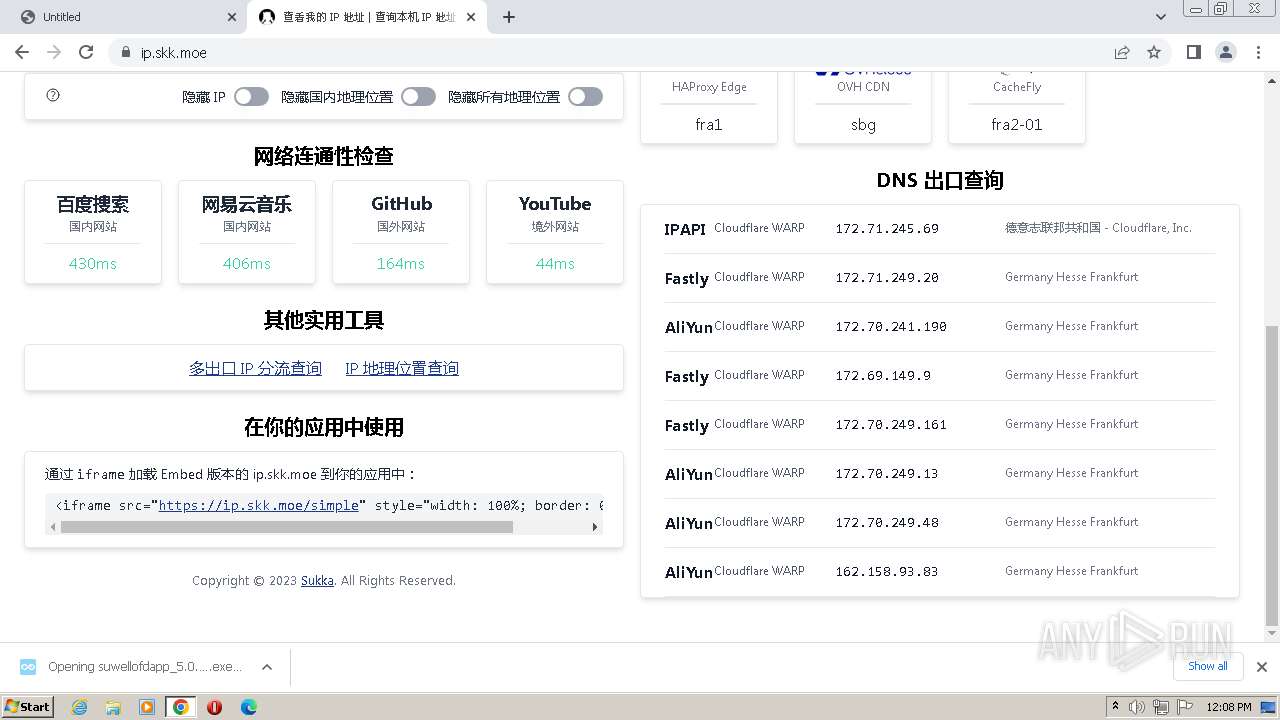The height and width of the screenshot is (720, 1280).
Task: Click the GitHub connectivity card
Action: [401, 232]
